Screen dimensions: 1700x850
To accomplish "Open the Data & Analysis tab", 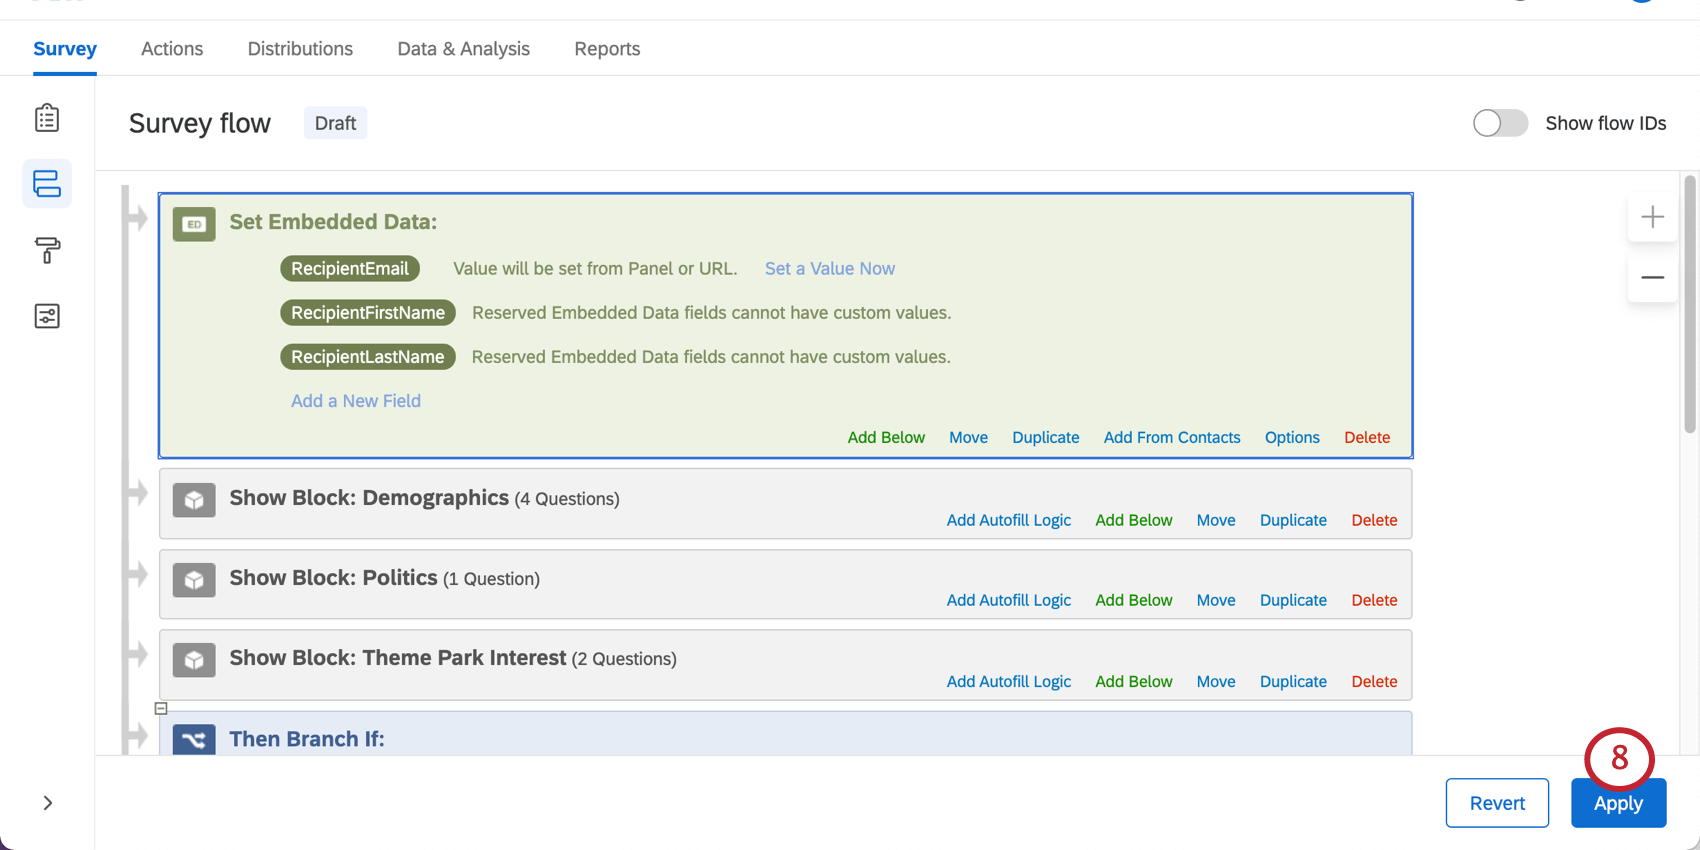I will (x=463, y=49).
